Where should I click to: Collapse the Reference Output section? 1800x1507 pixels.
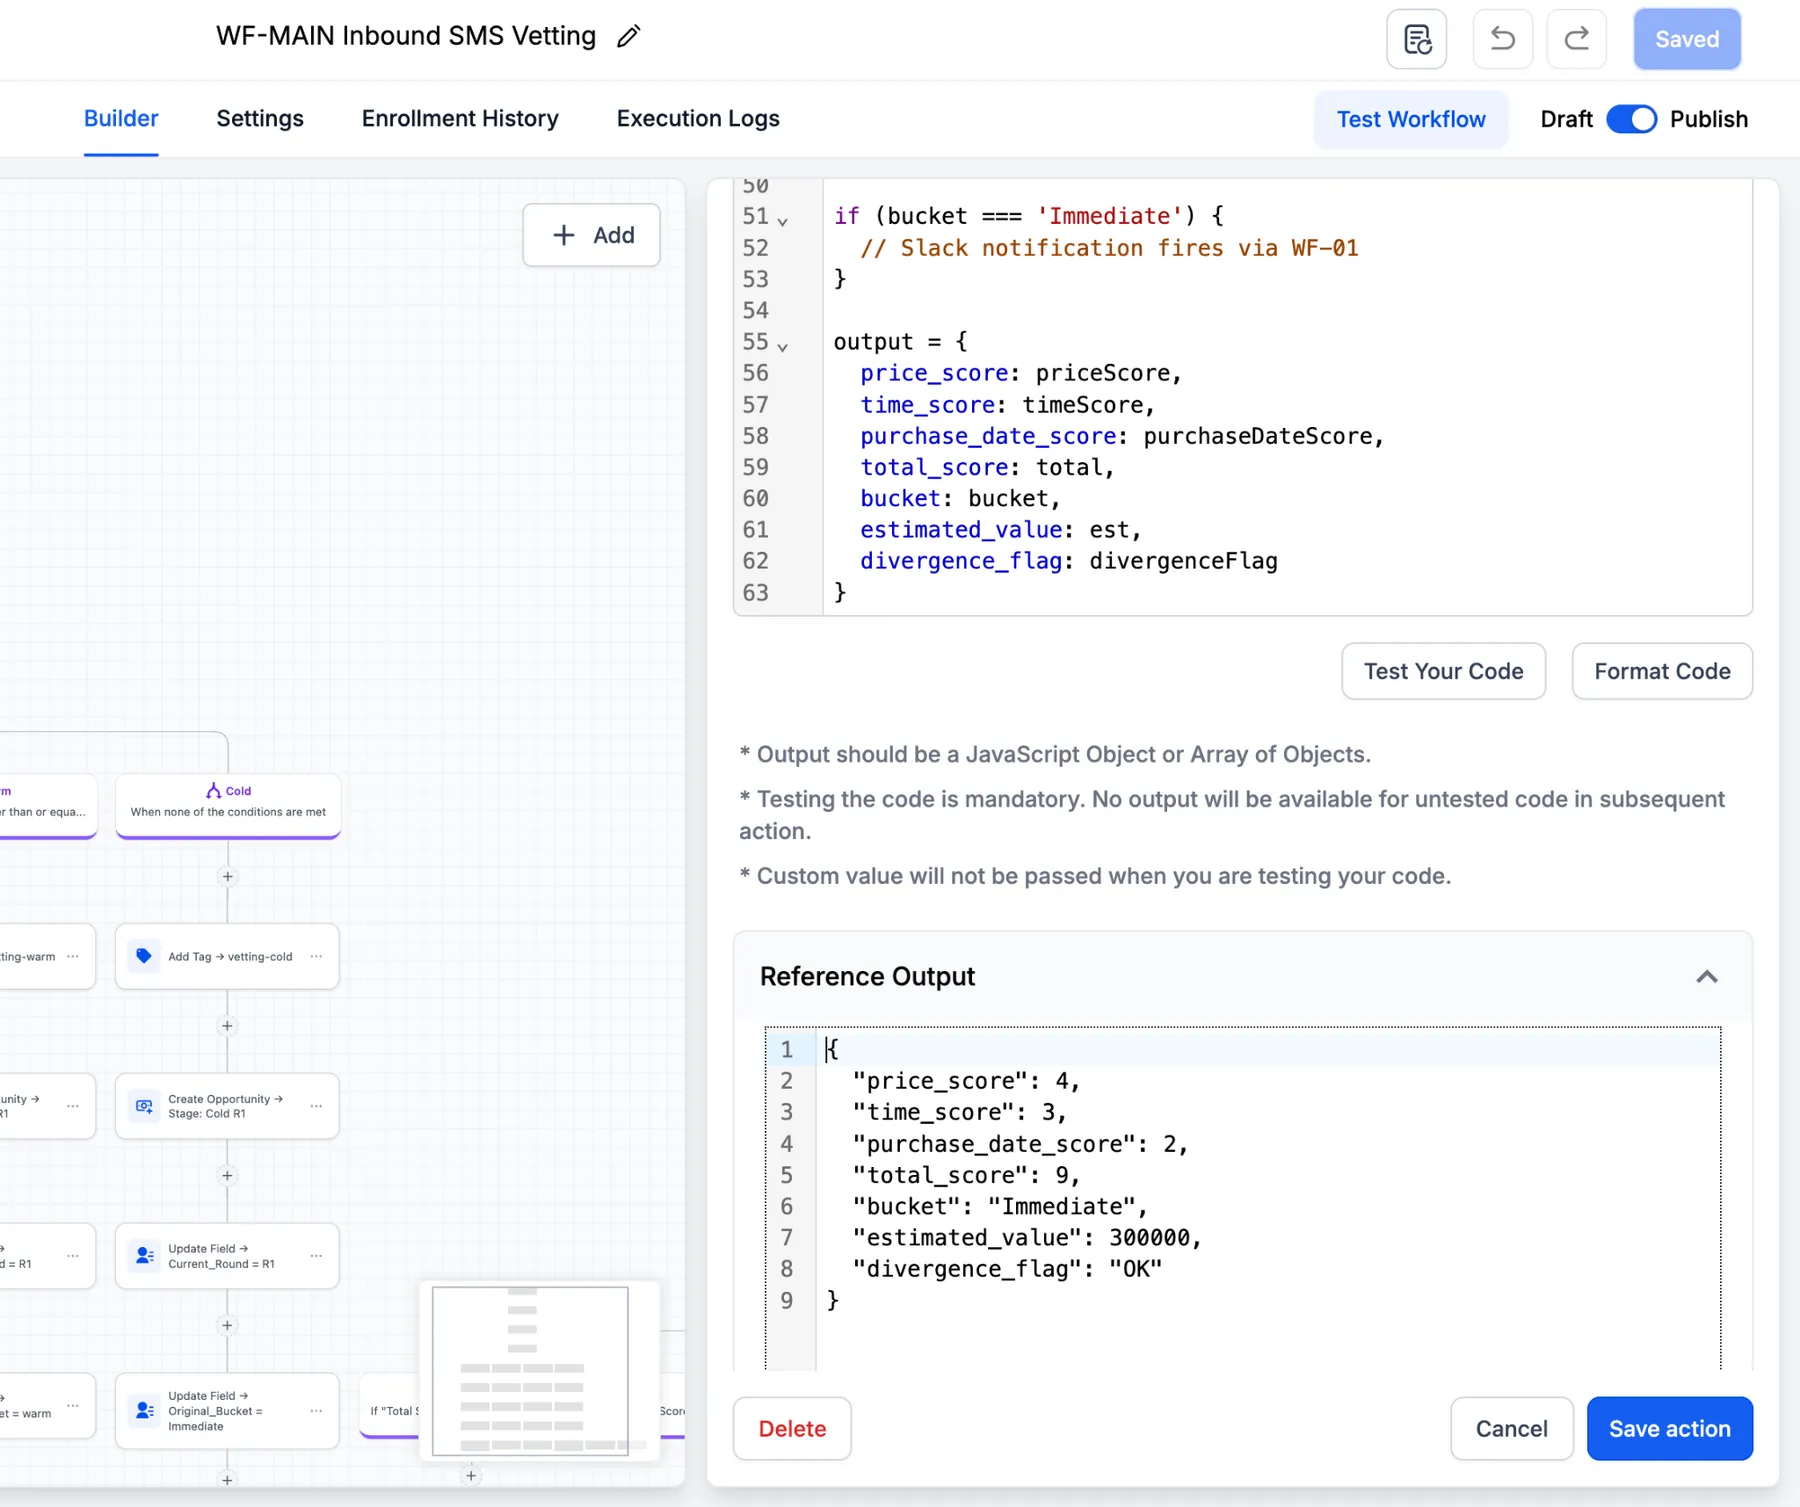pos(1706,977)
